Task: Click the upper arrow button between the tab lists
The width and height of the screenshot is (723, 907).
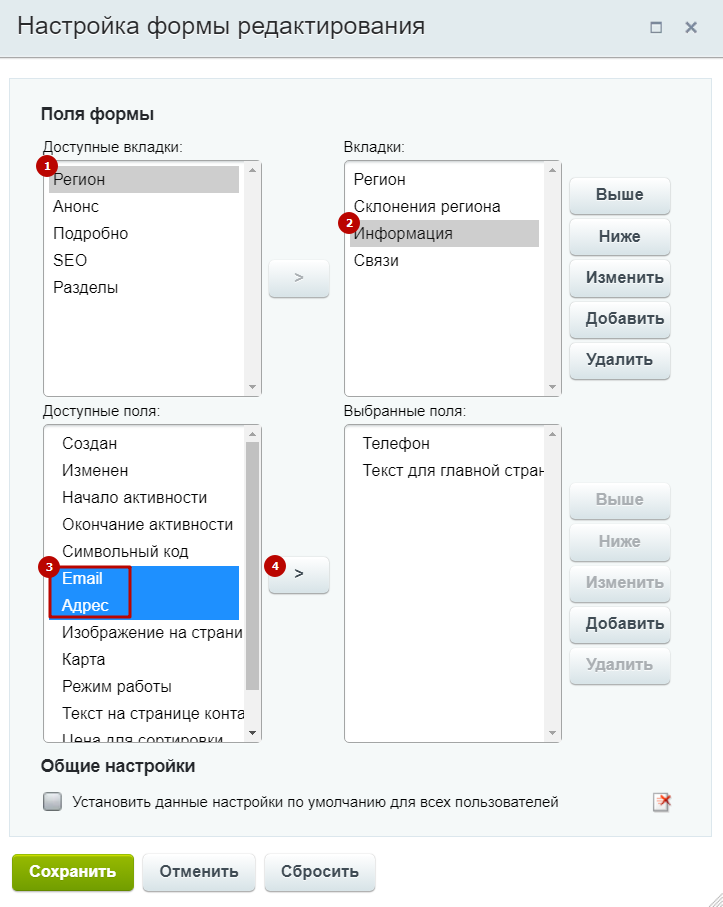Action: pos(299,278)
